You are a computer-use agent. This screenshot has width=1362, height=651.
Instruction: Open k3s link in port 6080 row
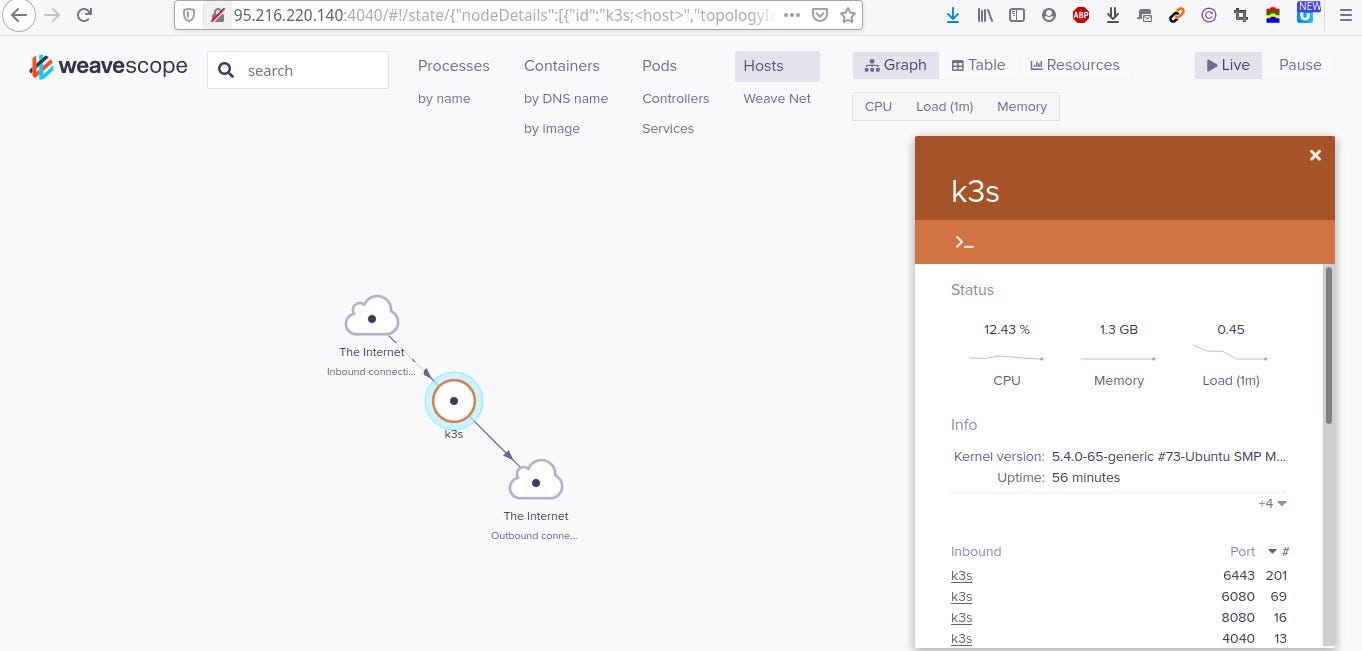coord(961,596)
